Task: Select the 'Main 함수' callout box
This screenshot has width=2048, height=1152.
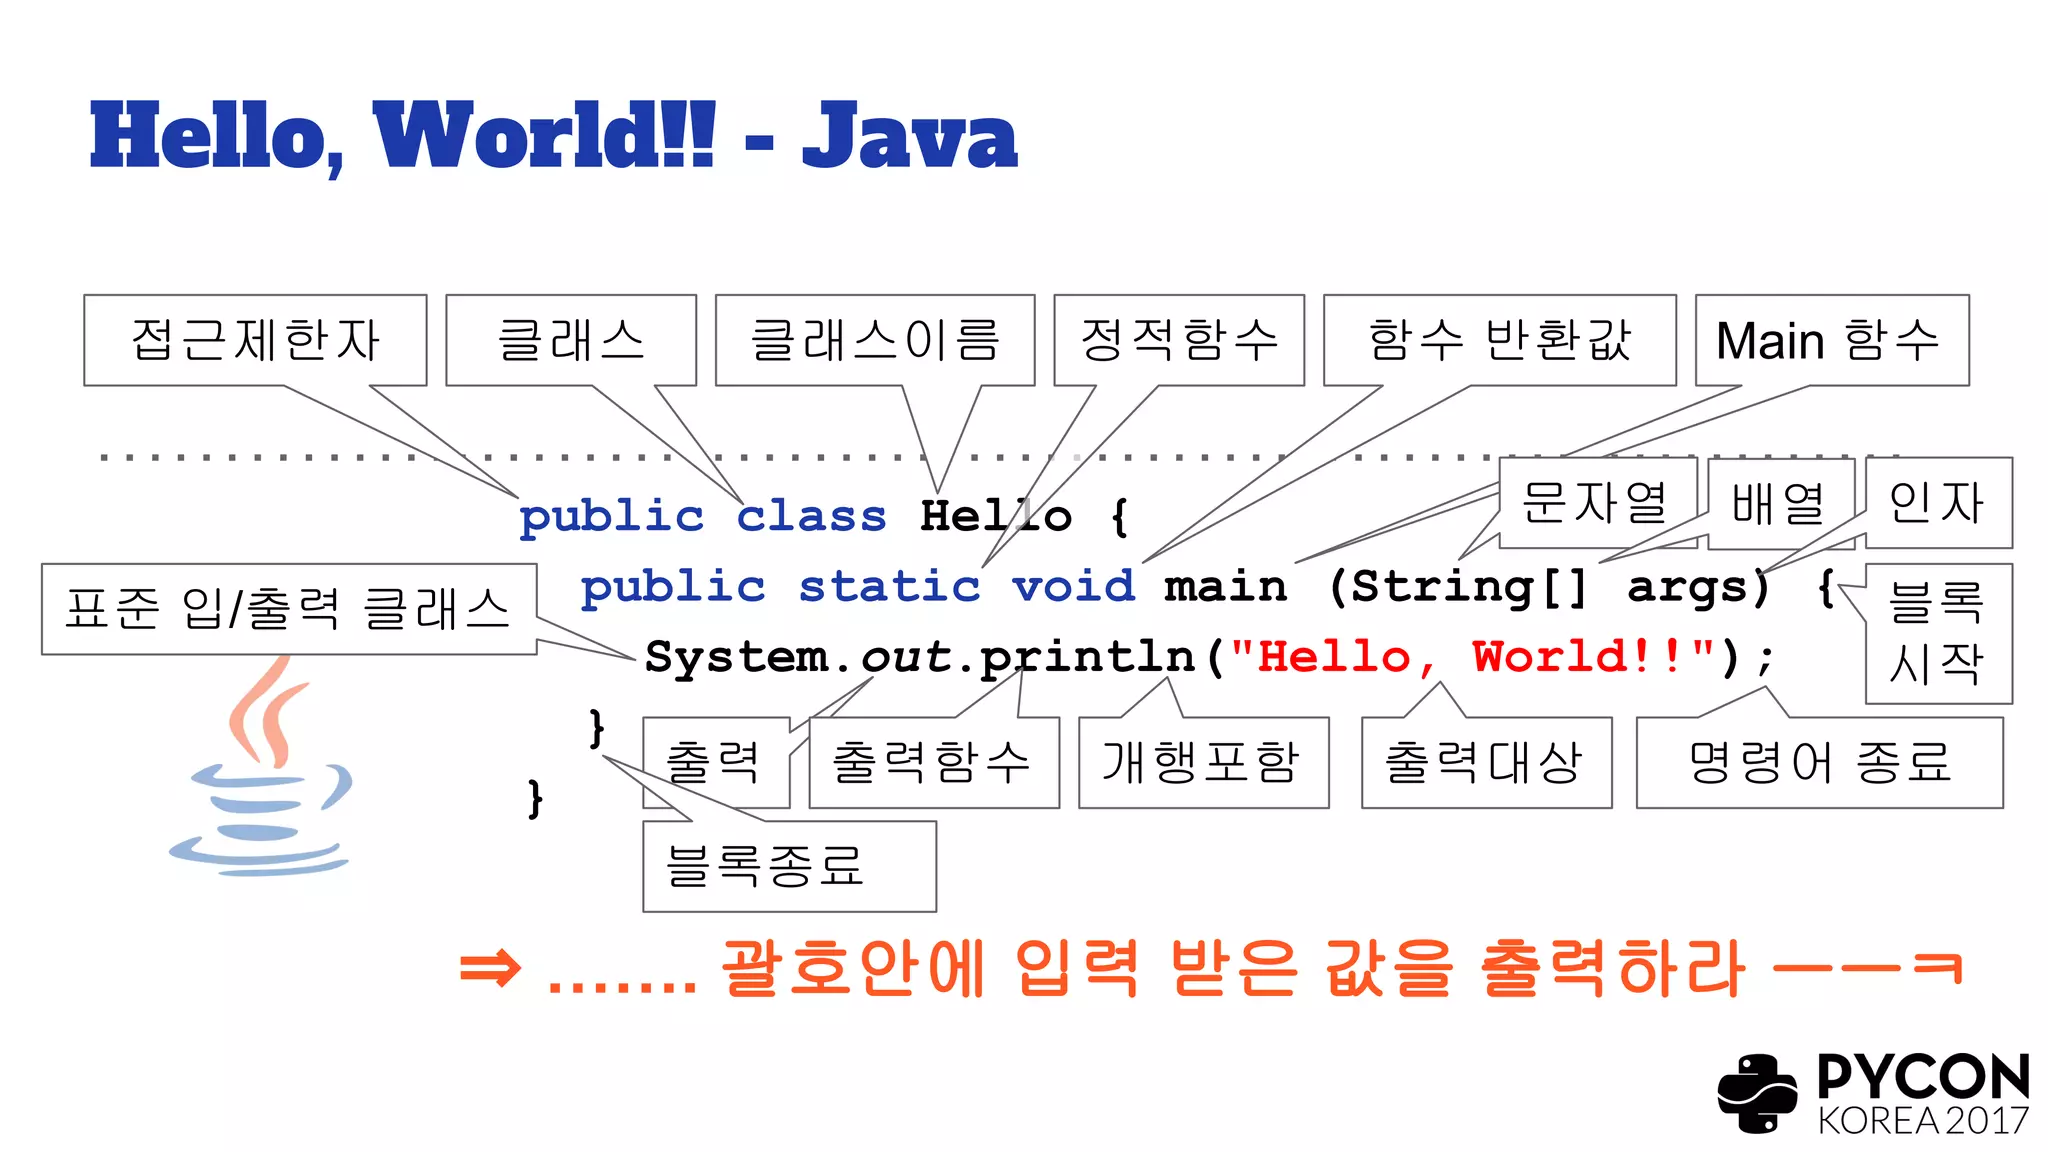Action: click(1832, 340)
